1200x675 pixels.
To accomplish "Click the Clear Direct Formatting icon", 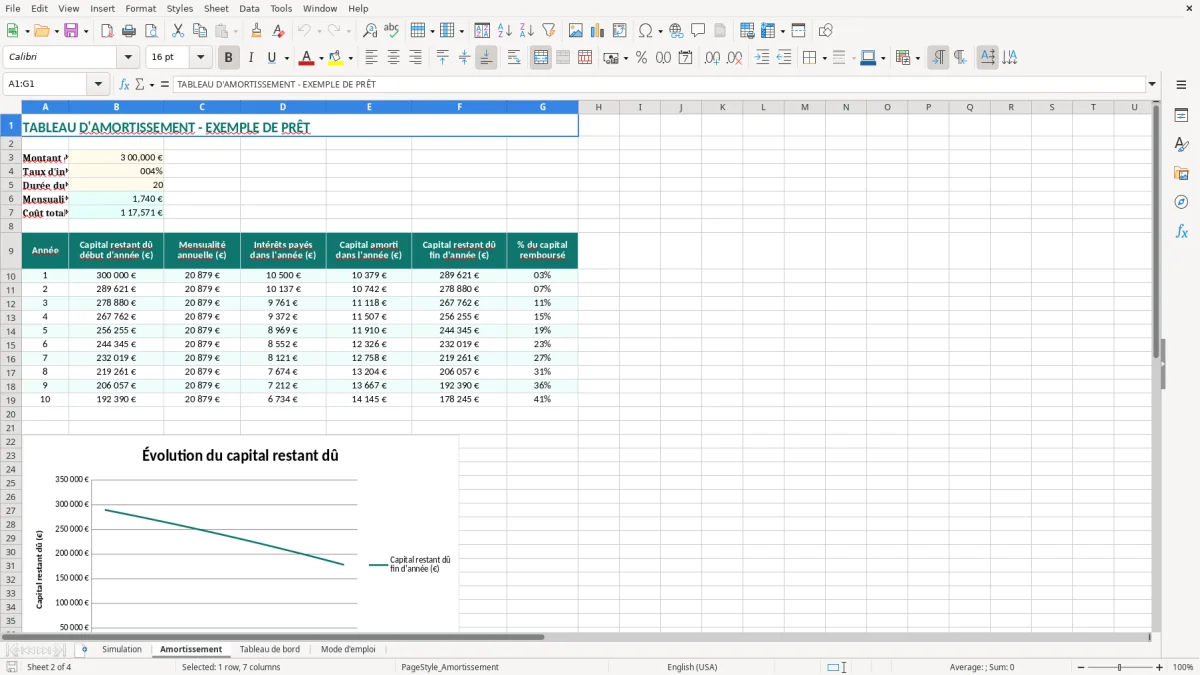I will 278,31.
